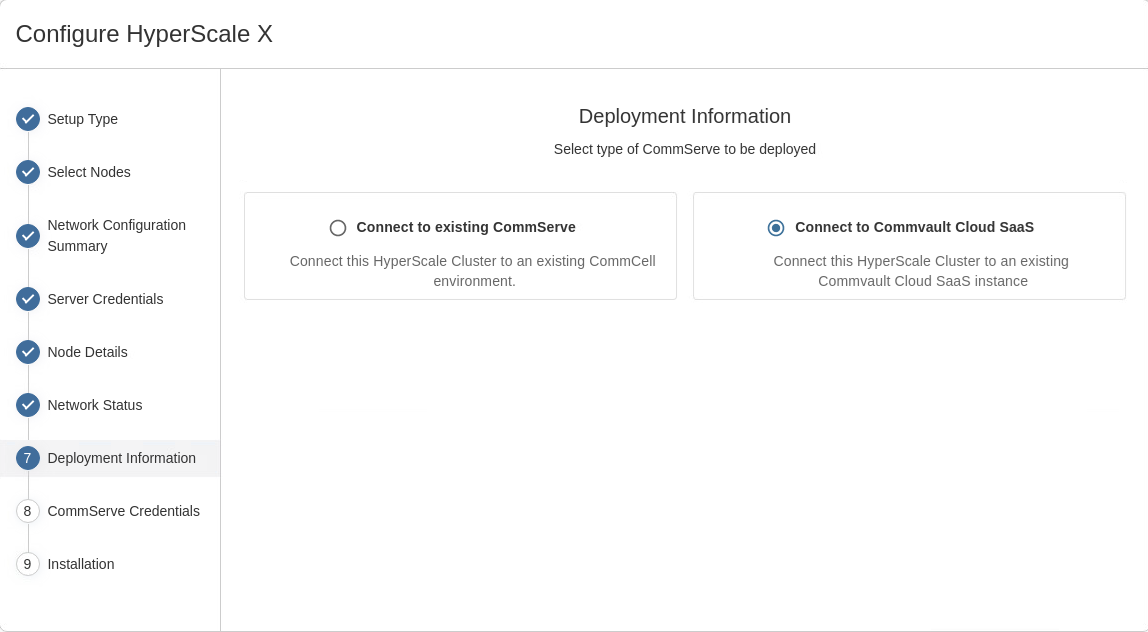Click the Node Details checkmark circle
1148x632 pixels.
[28, 352]
